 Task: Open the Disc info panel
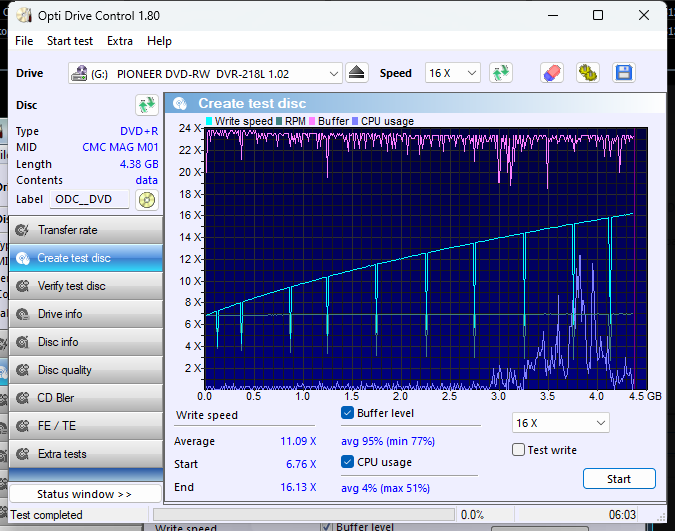tap(86, 342)
